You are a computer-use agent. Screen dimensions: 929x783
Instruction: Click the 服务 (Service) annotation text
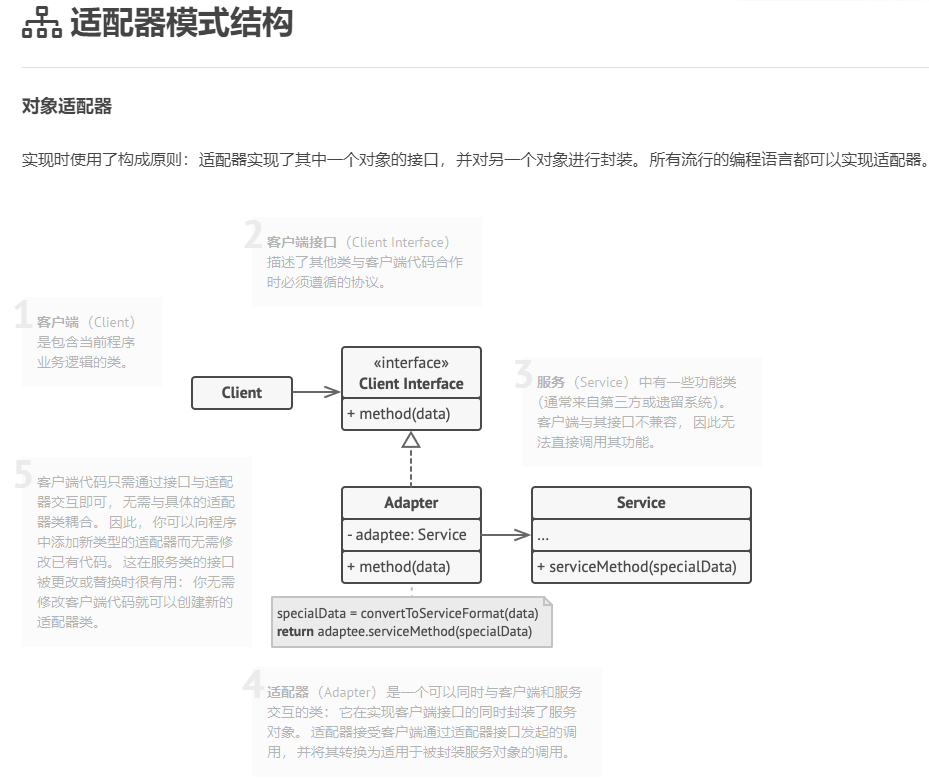coord(636,412)
